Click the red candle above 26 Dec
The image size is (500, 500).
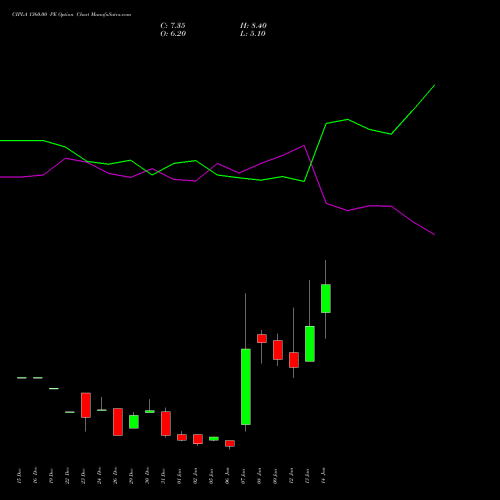coord(118,422)
